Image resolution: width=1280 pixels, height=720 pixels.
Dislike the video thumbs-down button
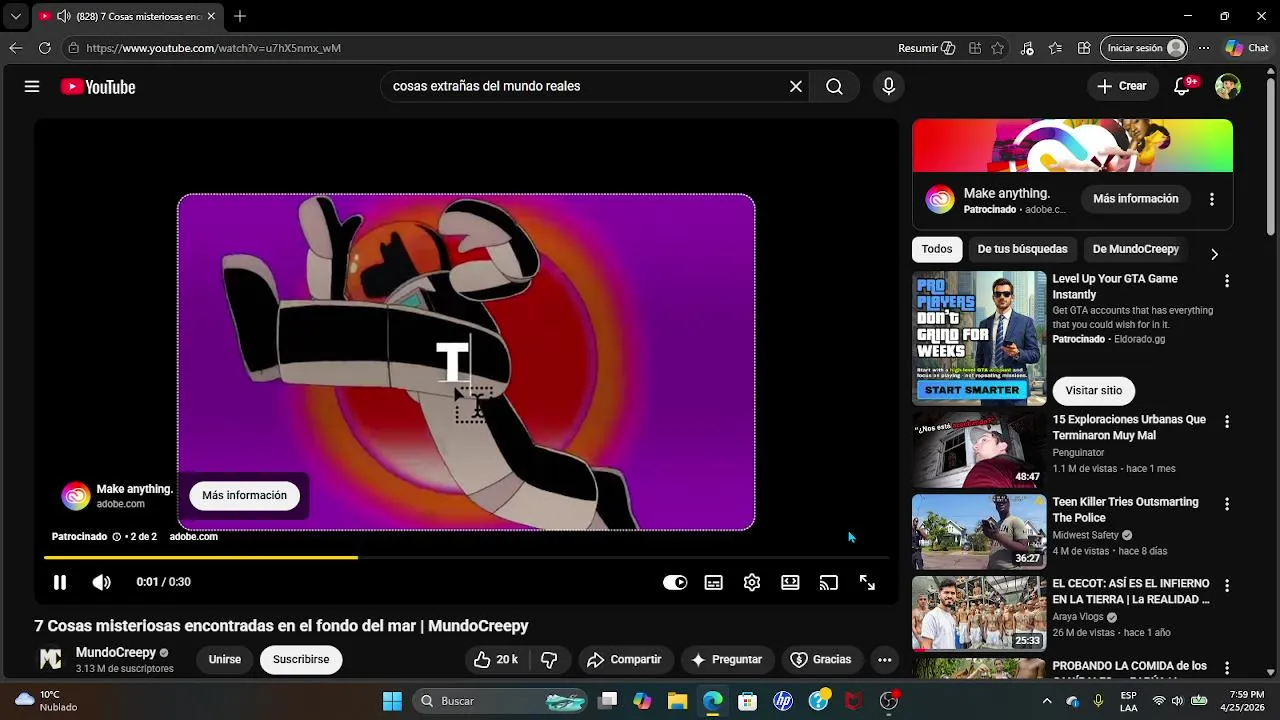pos(549,660)
